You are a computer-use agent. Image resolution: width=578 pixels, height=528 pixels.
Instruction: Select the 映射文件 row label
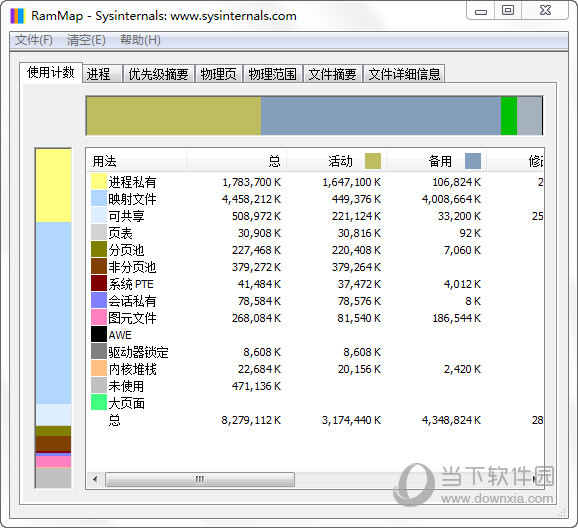coord(132,199)
